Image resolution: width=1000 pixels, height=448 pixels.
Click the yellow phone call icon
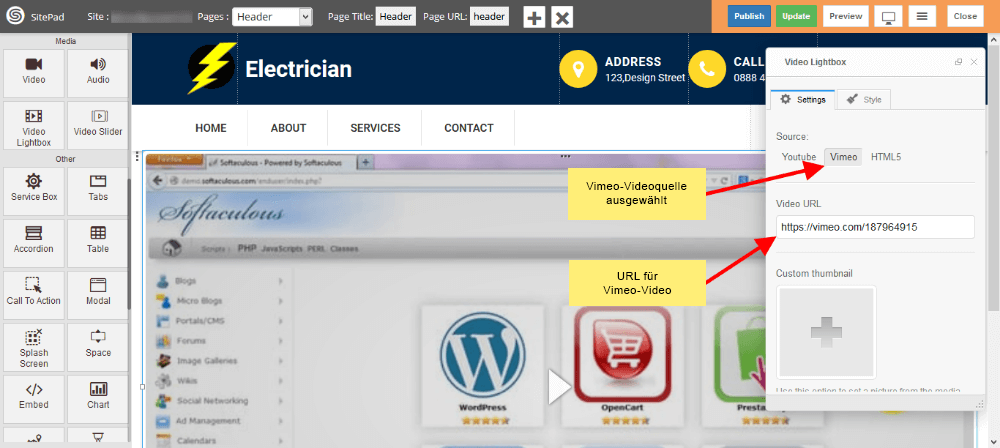pyautogui.click(x=707, y=69)
